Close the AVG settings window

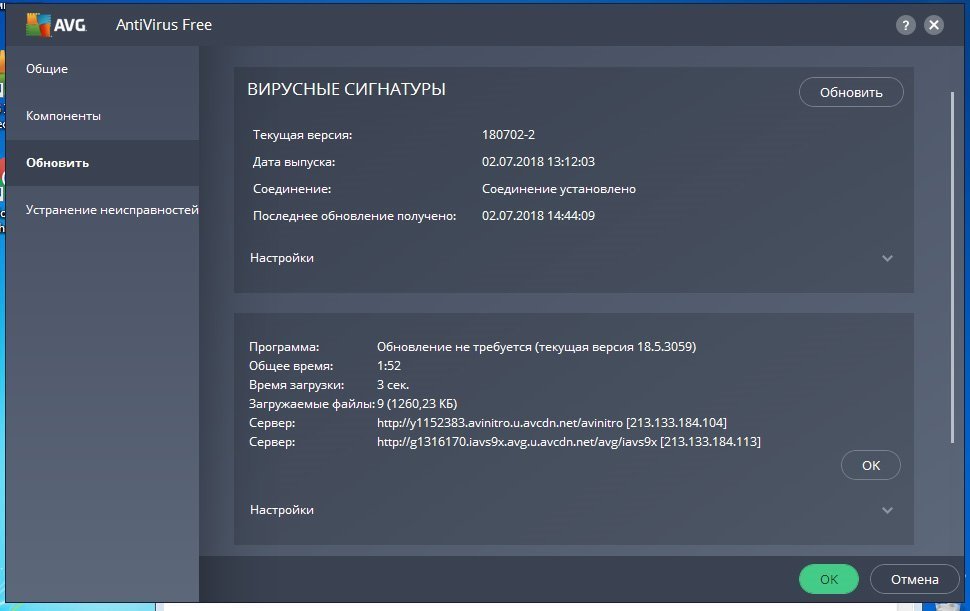coord(934,25)
